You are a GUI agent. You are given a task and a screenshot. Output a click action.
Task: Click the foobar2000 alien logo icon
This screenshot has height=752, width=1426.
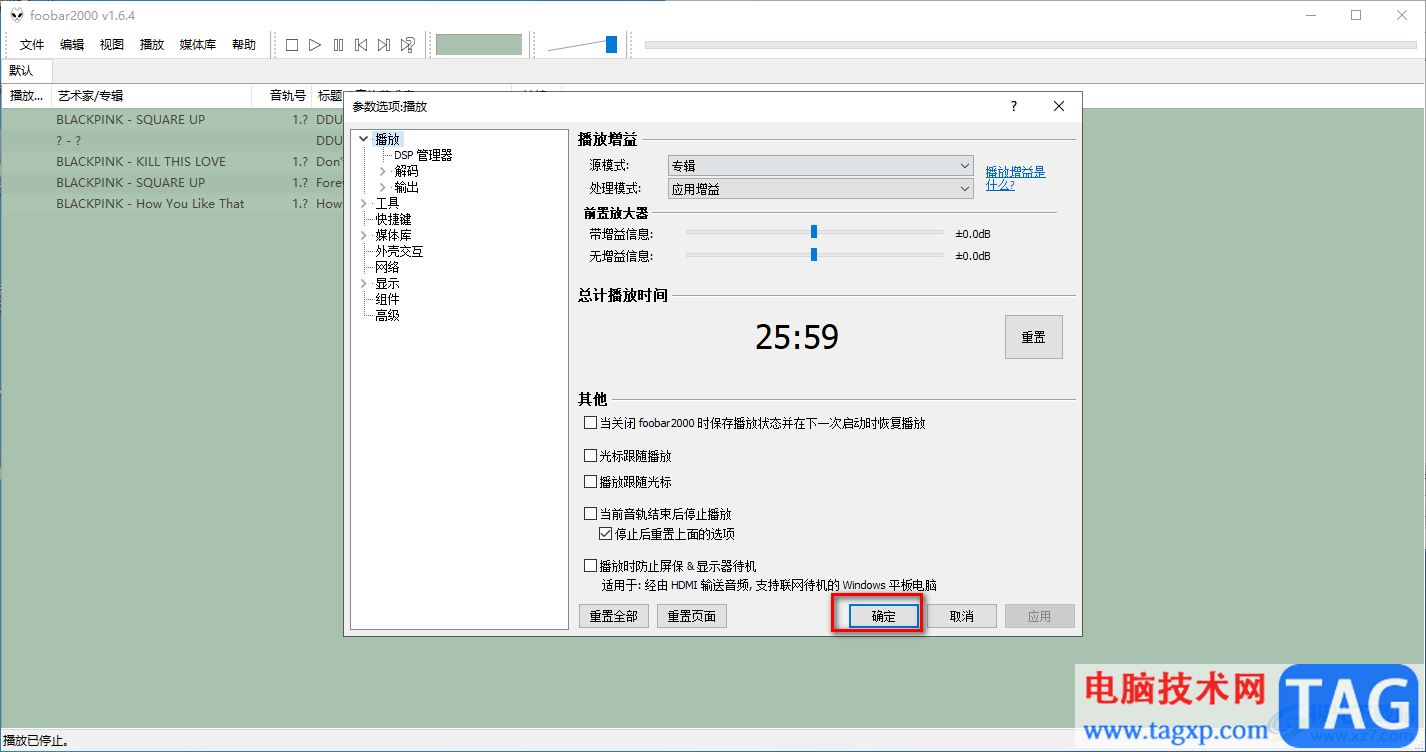(x=17, y=15)
